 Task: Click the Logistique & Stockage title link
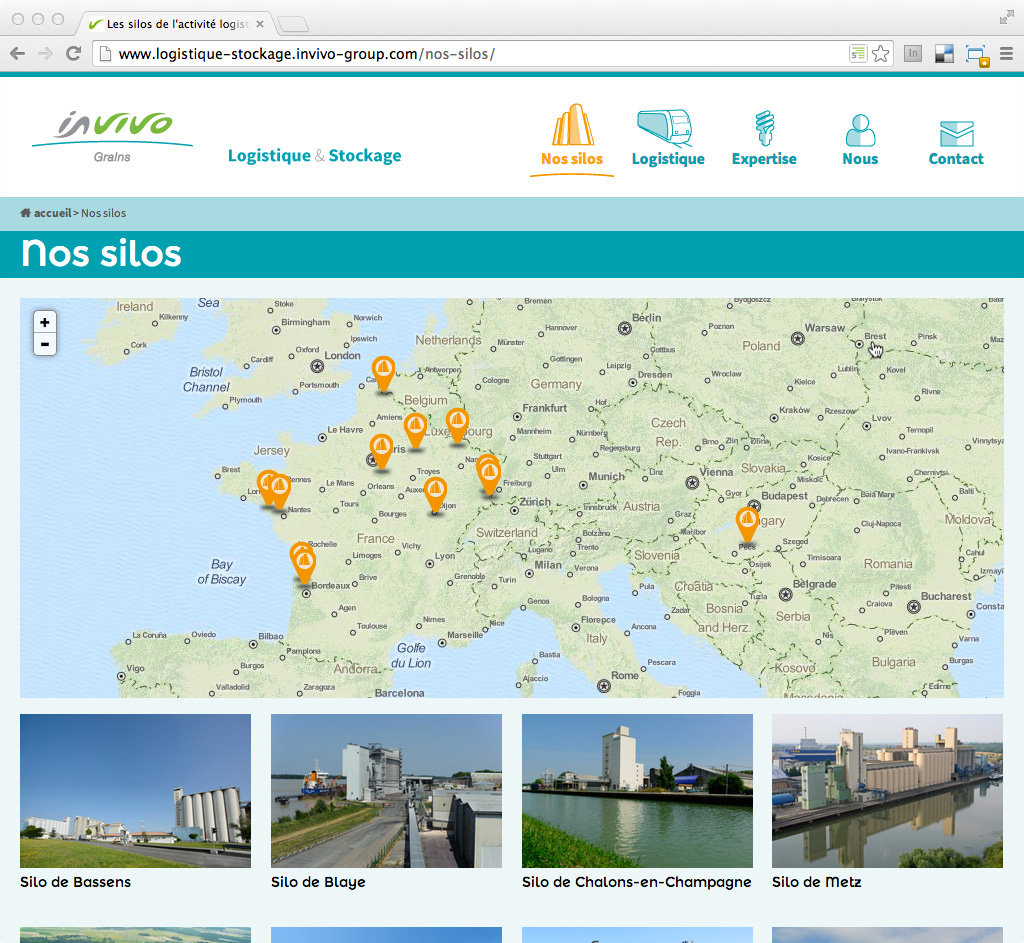314,155
